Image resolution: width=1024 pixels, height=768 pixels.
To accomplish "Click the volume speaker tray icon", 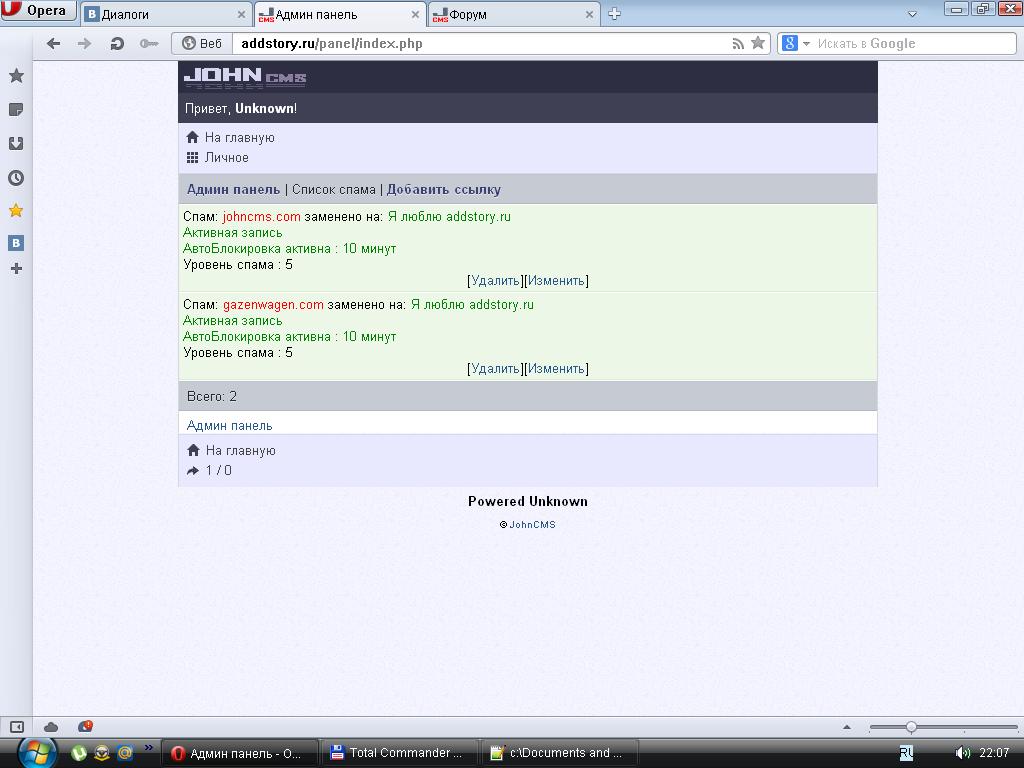I will (962, 753).
